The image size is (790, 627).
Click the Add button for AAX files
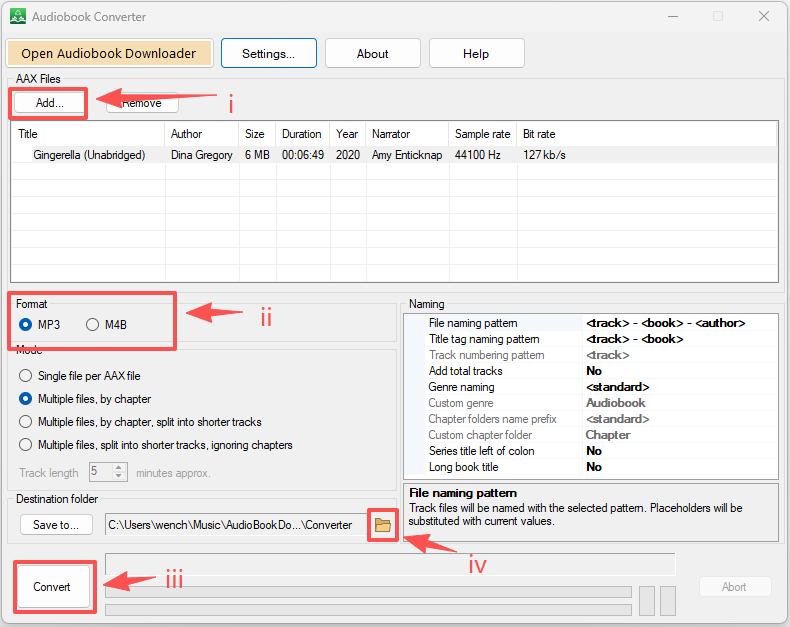click(50, 103)
